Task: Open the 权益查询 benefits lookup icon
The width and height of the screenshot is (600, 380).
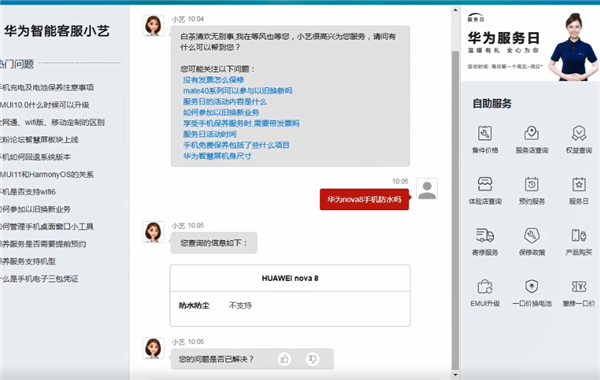Action: (579, 134)
